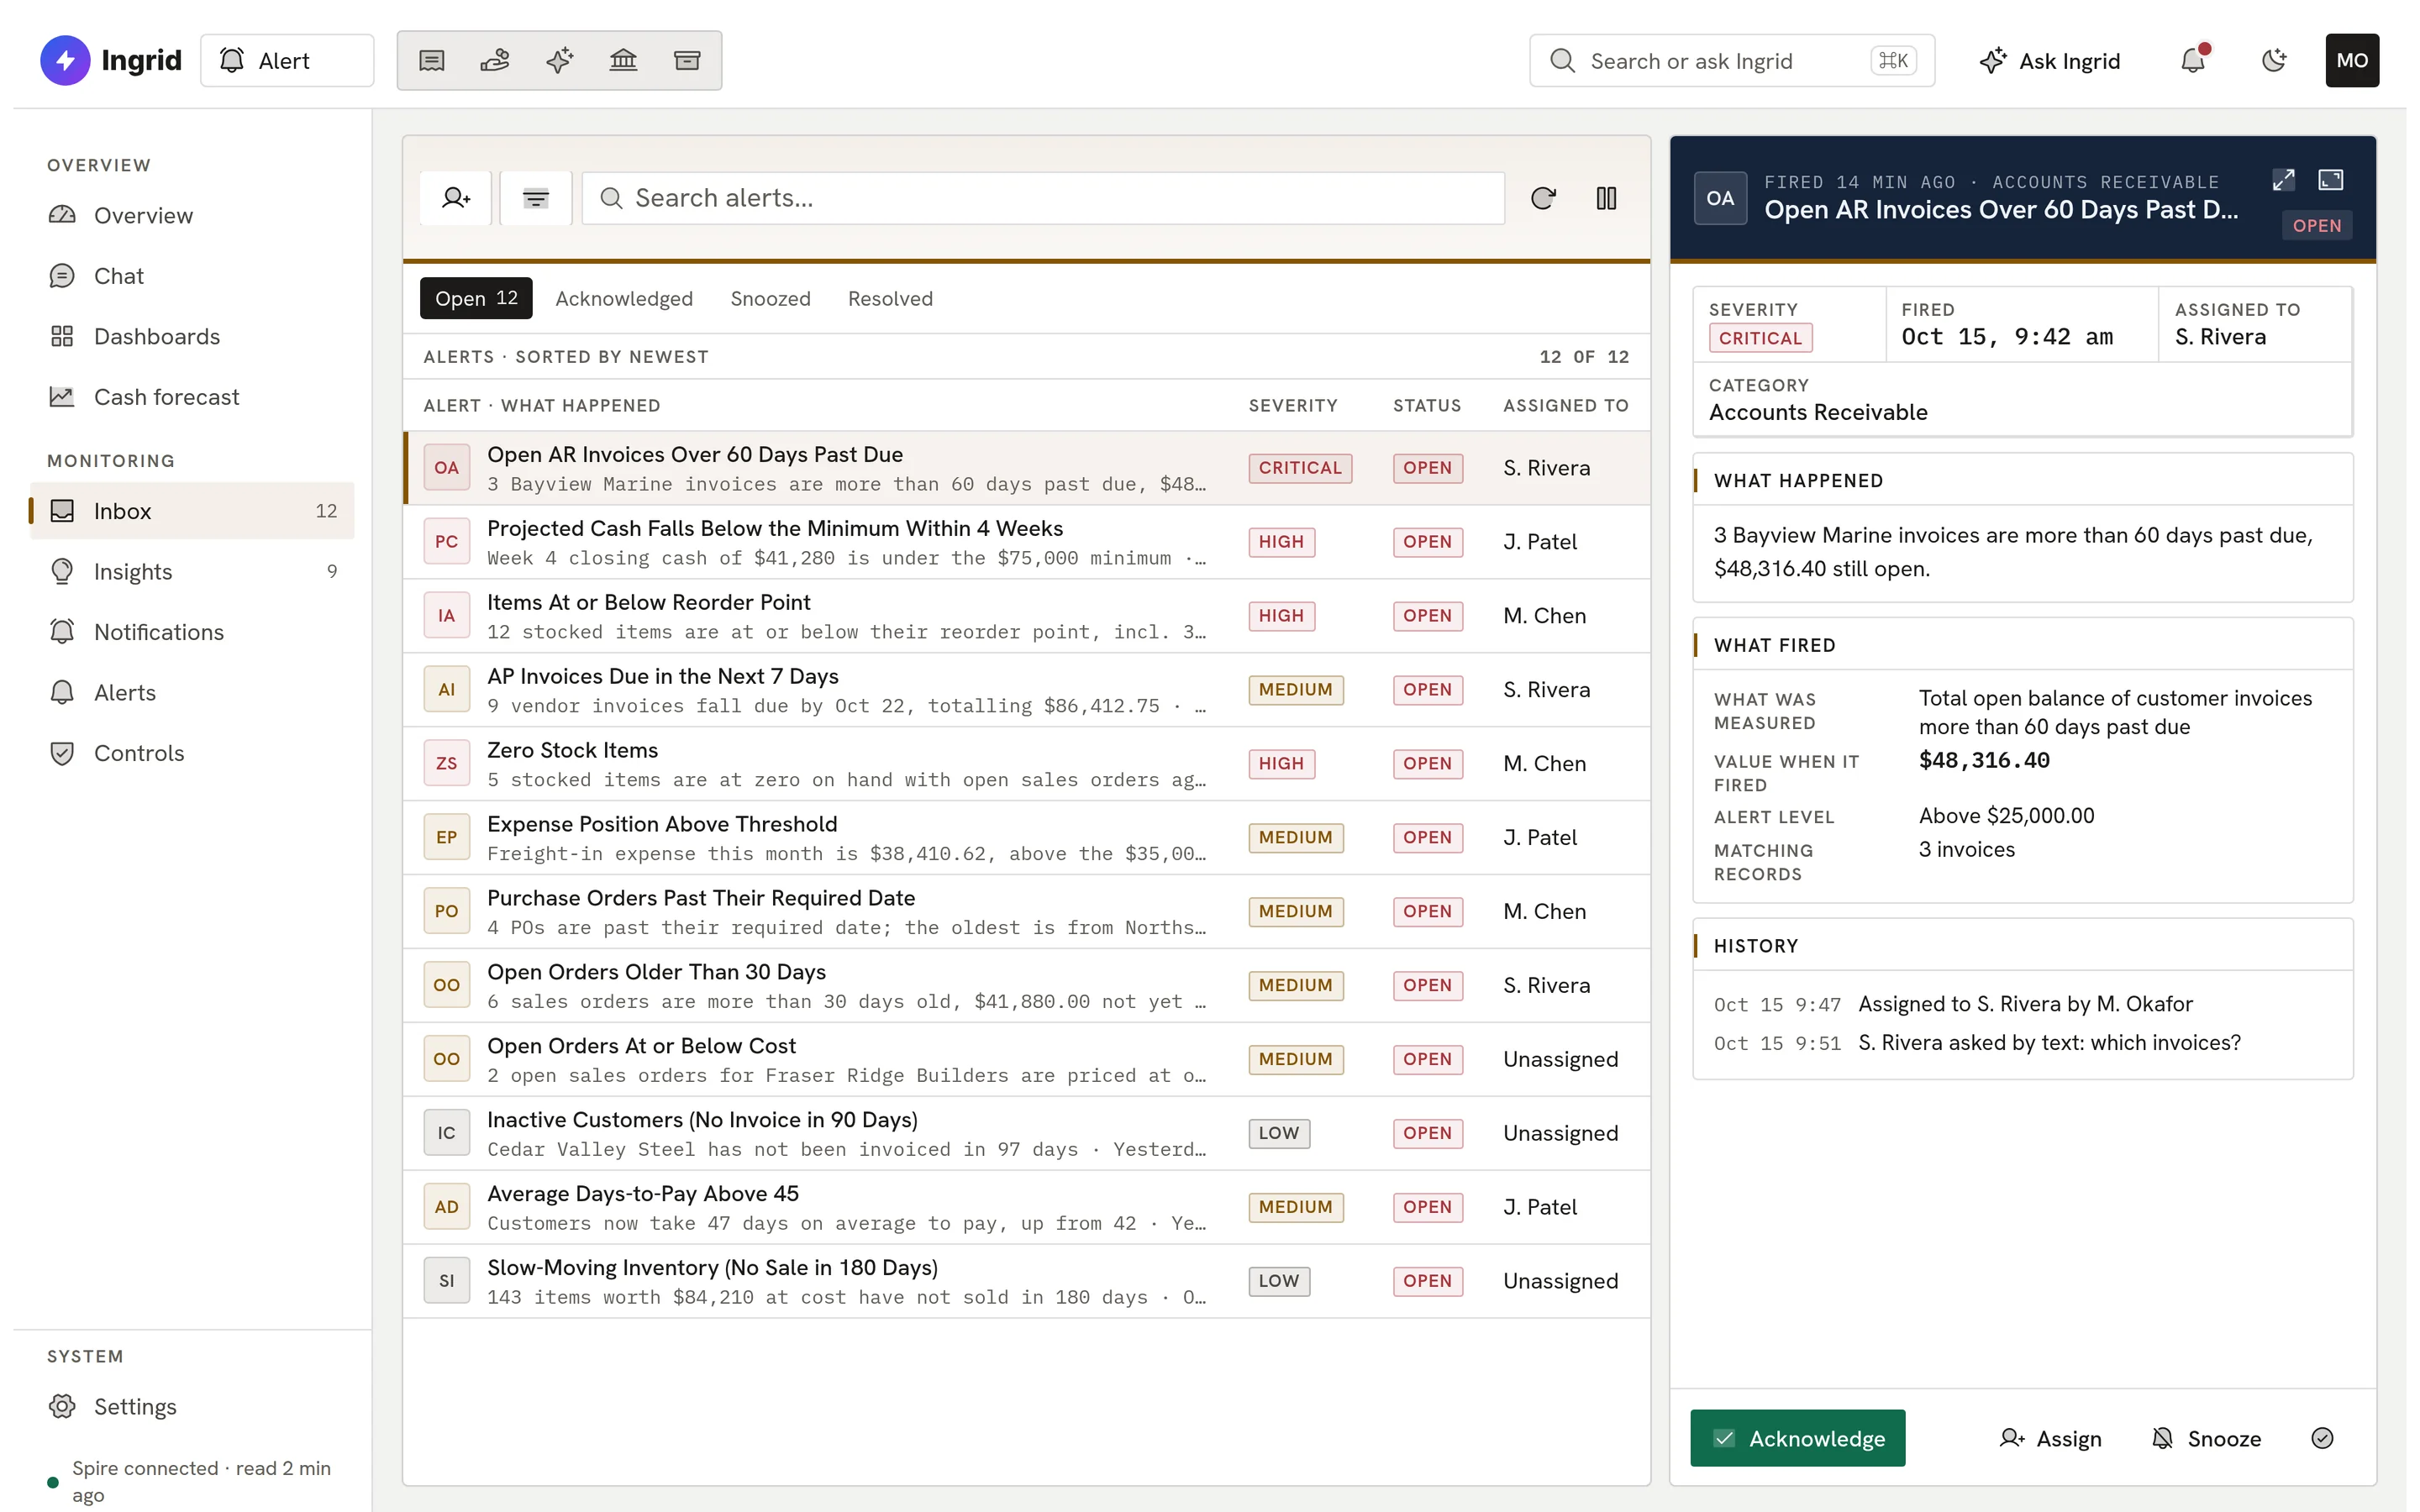This screenshot has height=1512, width=2420.
Task: Click the Severity column header
Action: [x=1293, y=406]
